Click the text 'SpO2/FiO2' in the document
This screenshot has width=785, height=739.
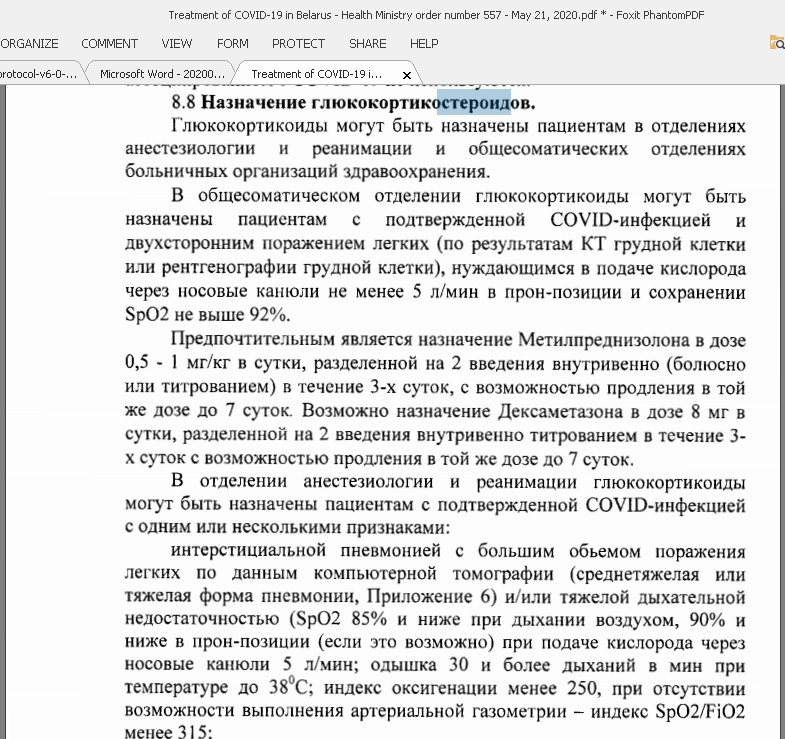(701, 711)
